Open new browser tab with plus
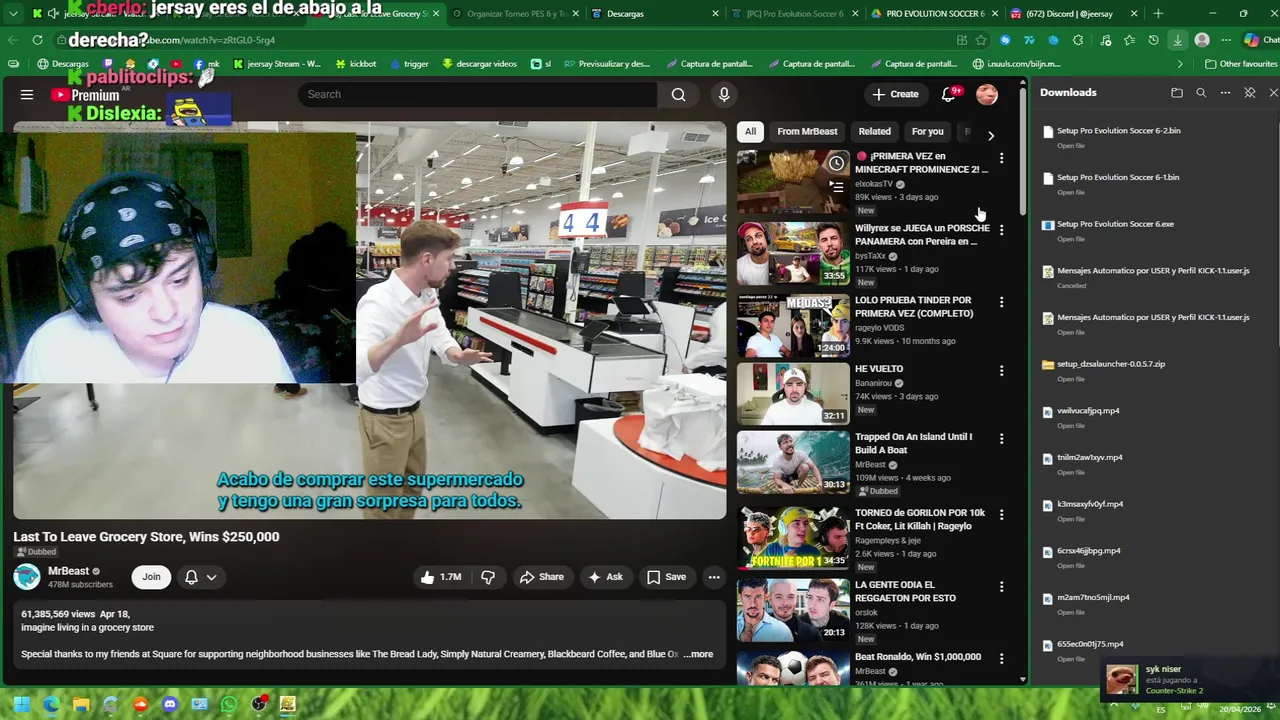Image resolution: width=1280 pixels, height=720 pixels. pyautogui.click(x=1158, y=14)
